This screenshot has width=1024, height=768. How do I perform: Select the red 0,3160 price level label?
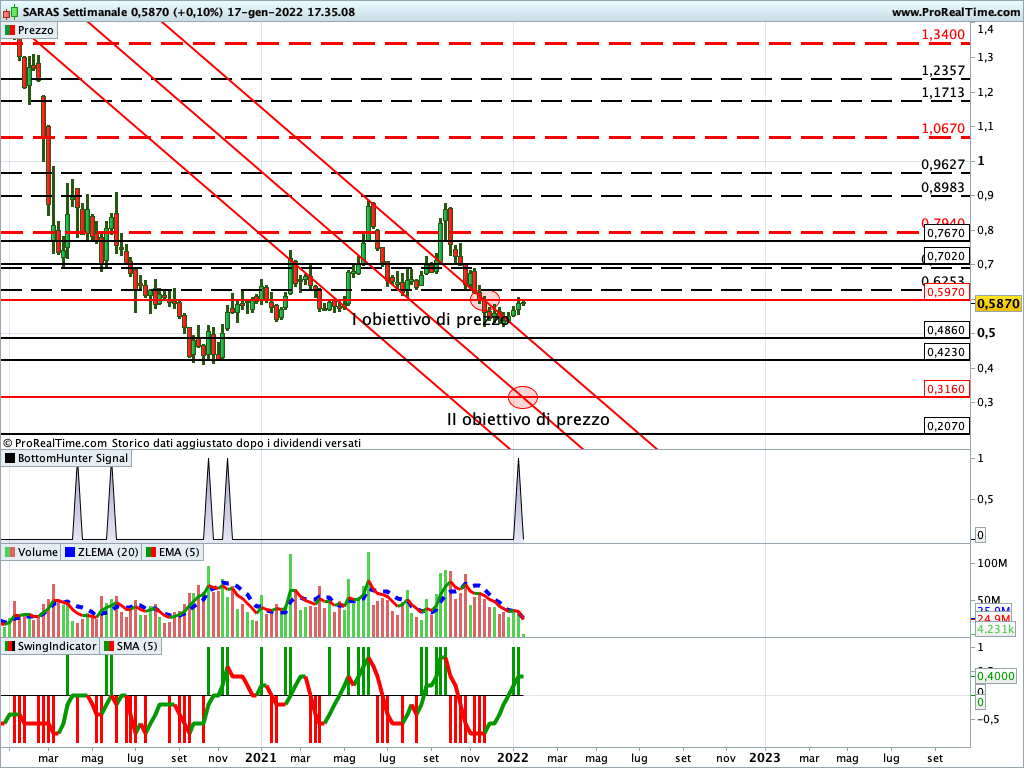(944, 388)
